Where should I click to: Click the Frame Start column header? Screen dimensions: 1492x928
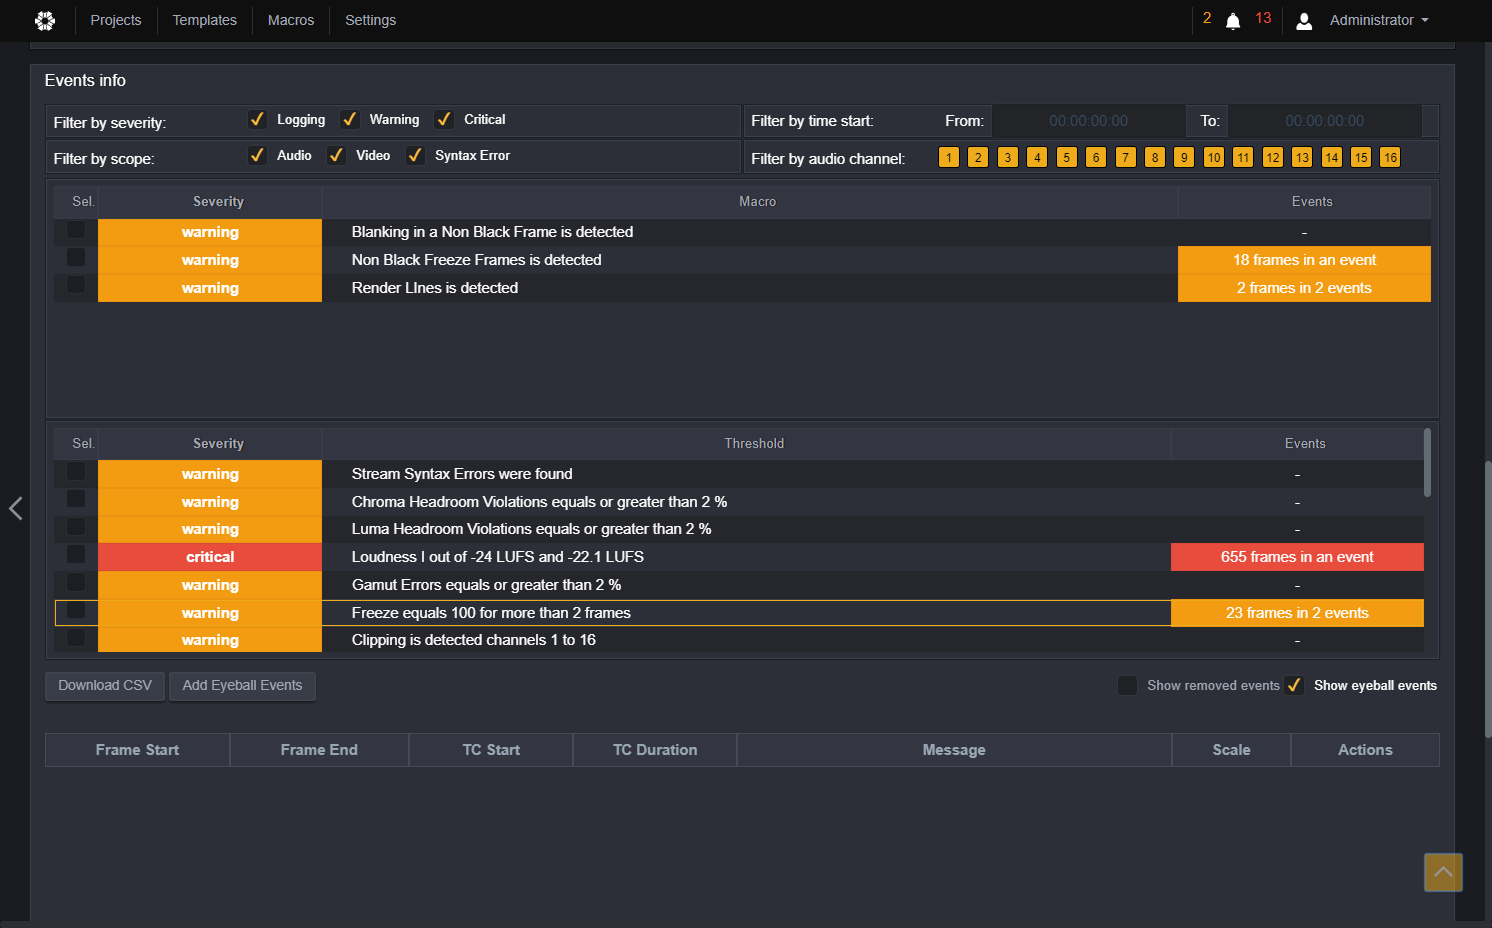coord(137,750)
